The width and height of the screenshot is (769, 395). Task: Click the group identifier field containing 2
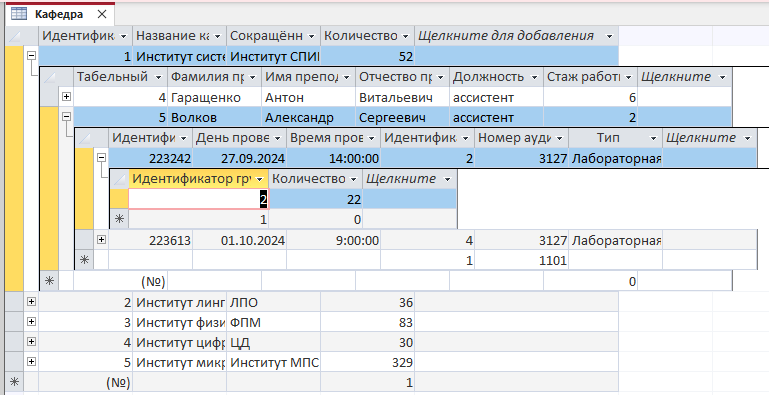pyautogui.click(x=199, y=199)
